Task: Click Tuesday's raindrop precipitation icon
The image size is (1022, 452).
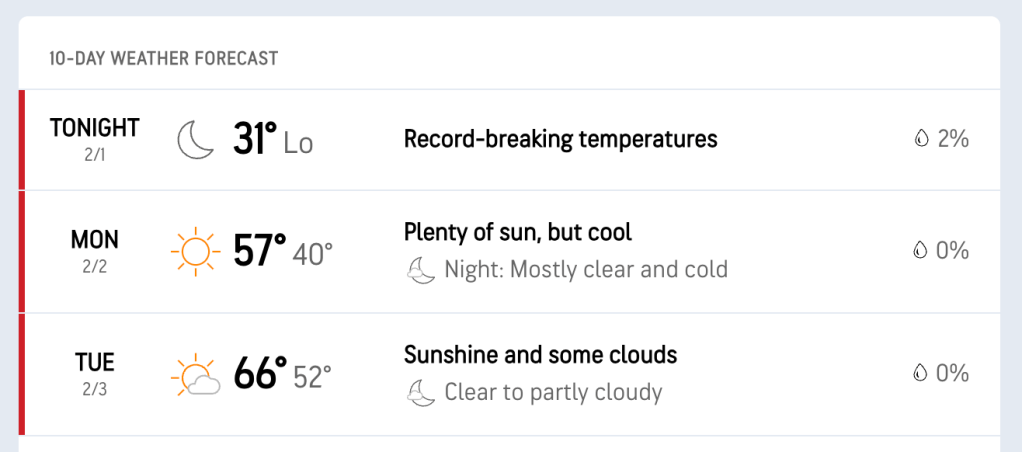Action: 919,373
